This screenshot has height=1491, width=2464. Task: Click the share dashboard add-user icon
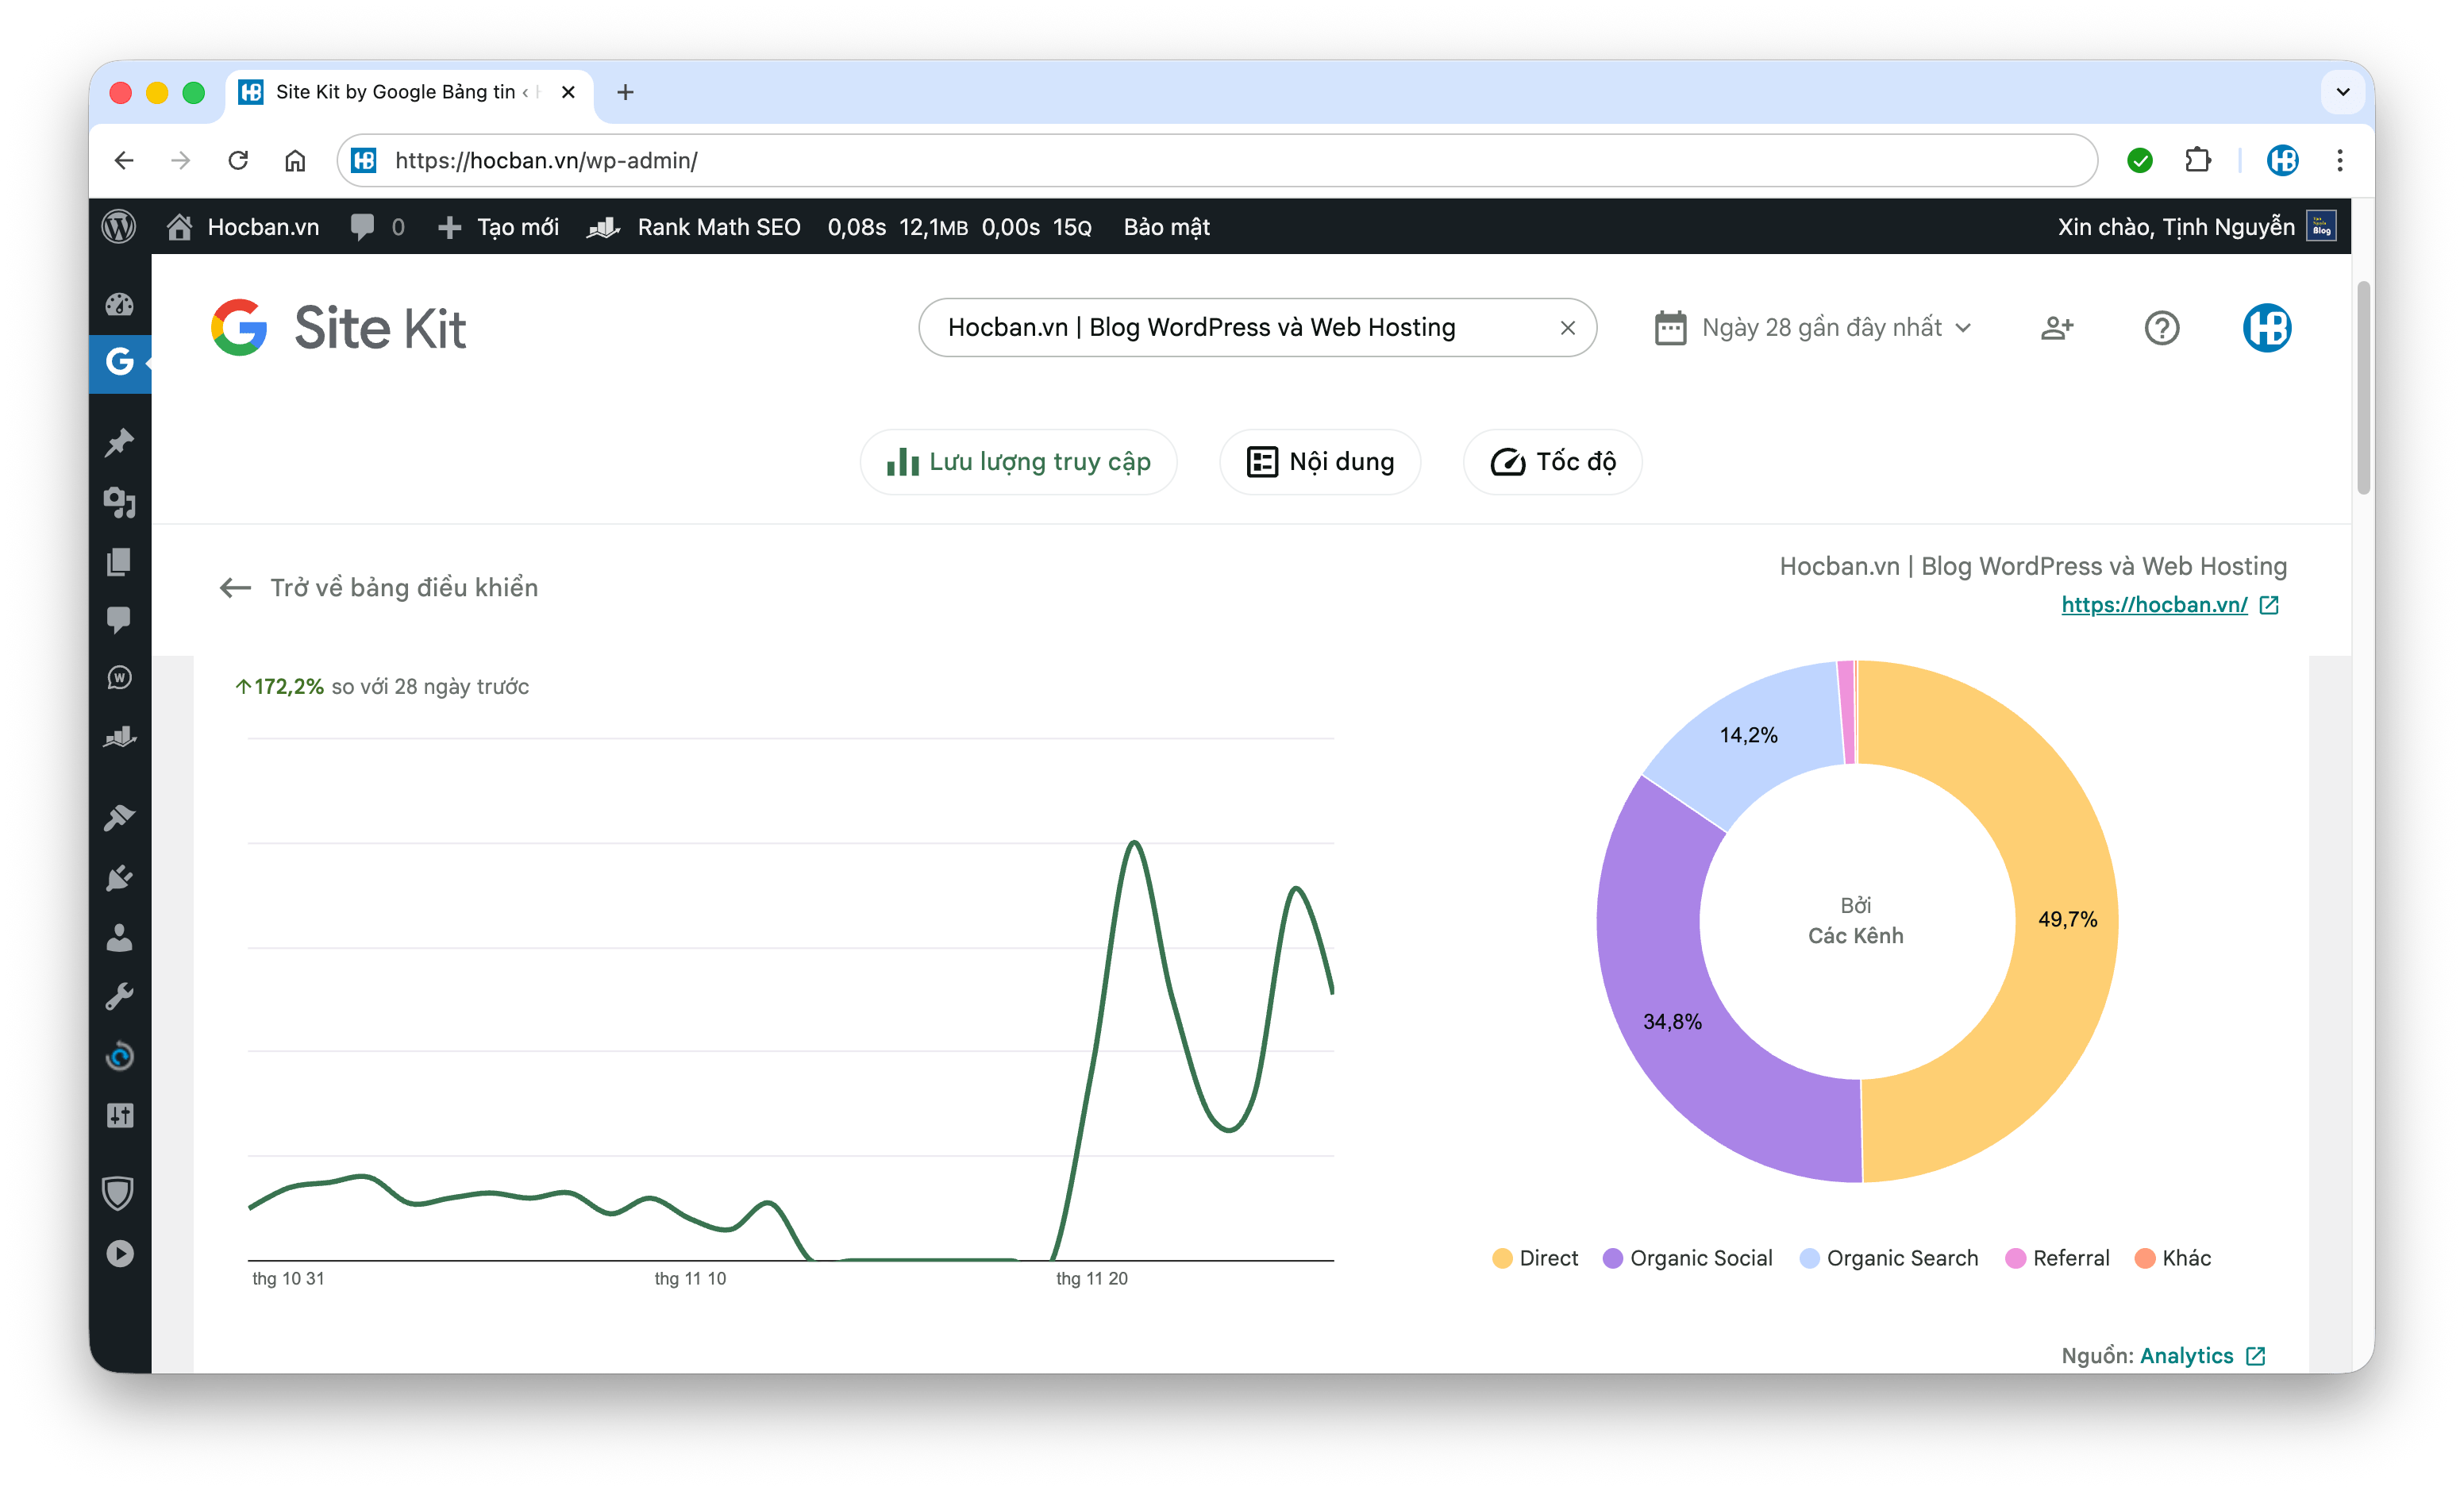point(2056,328)
